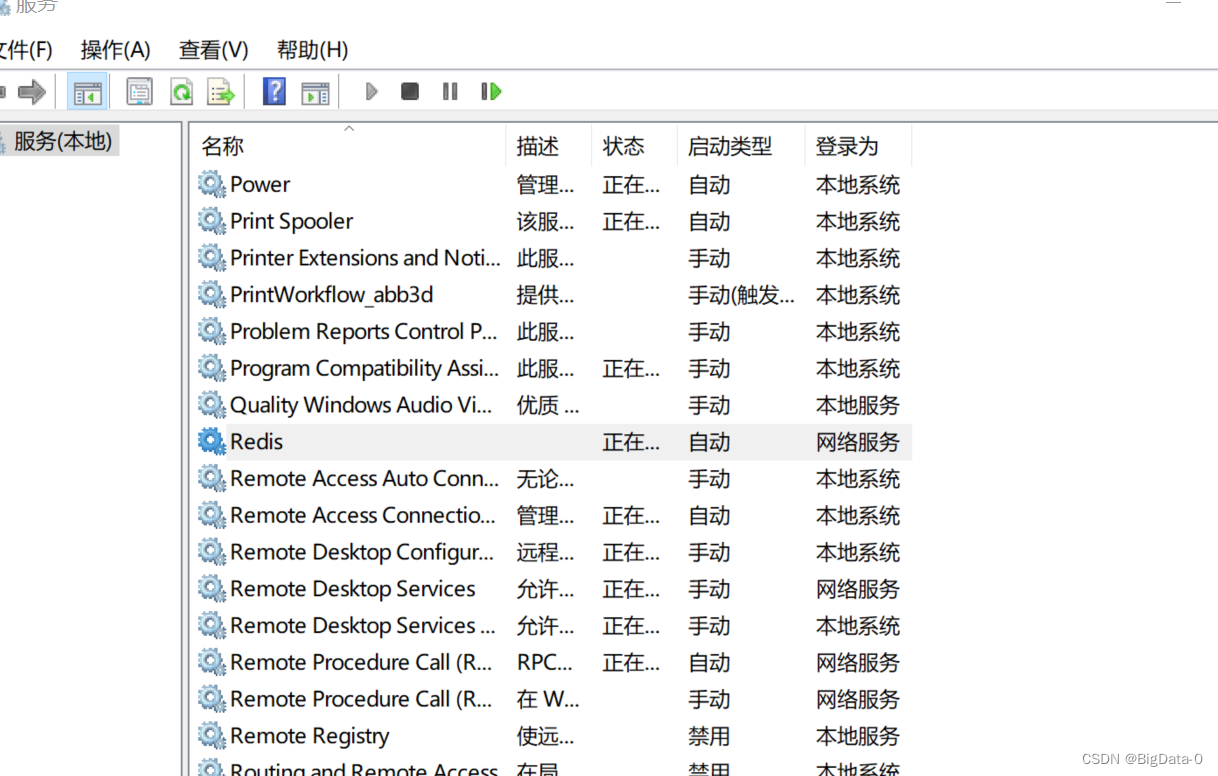
Task: Select 服务(本地) in the left tree
Action: click(x=62, y=141)
